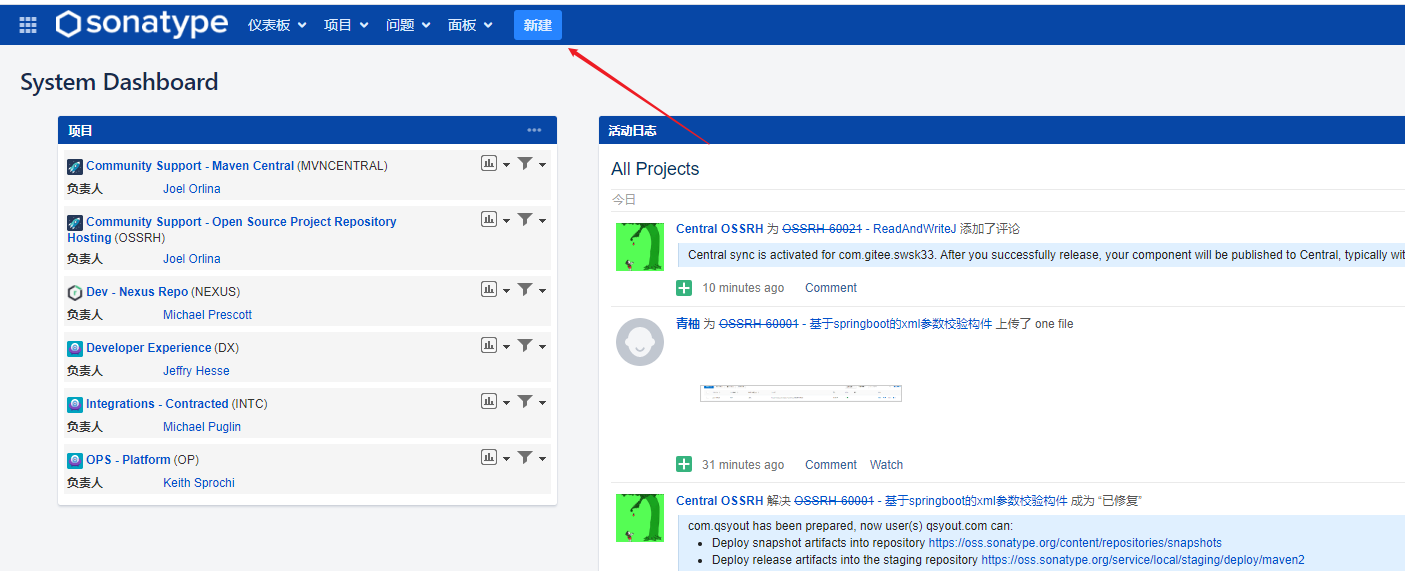Open the snapshots repository URL link

[1075, 543]
